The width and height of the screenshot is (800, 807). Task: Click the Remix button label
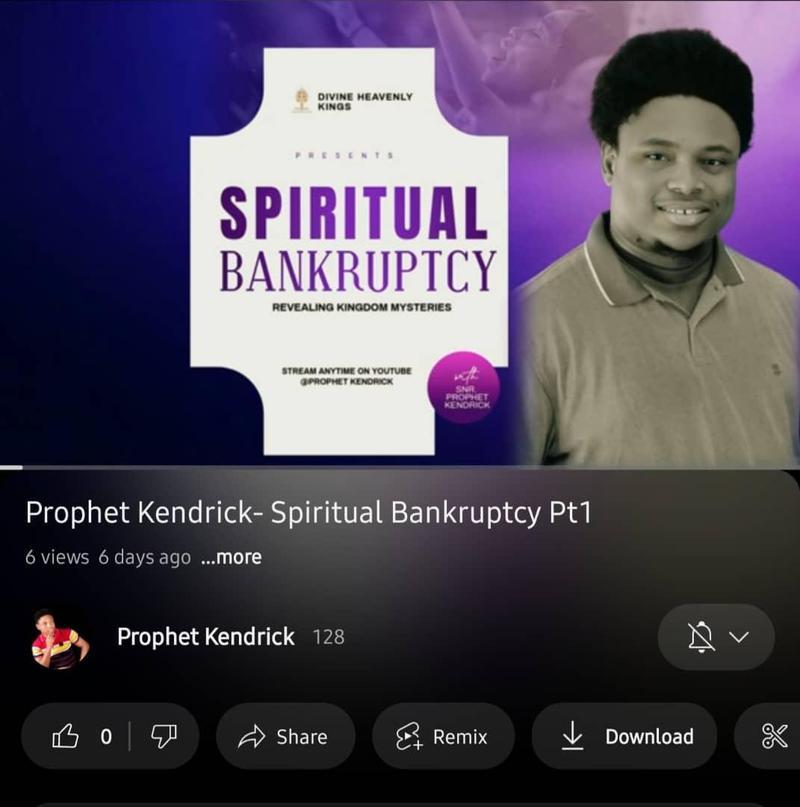460,737
